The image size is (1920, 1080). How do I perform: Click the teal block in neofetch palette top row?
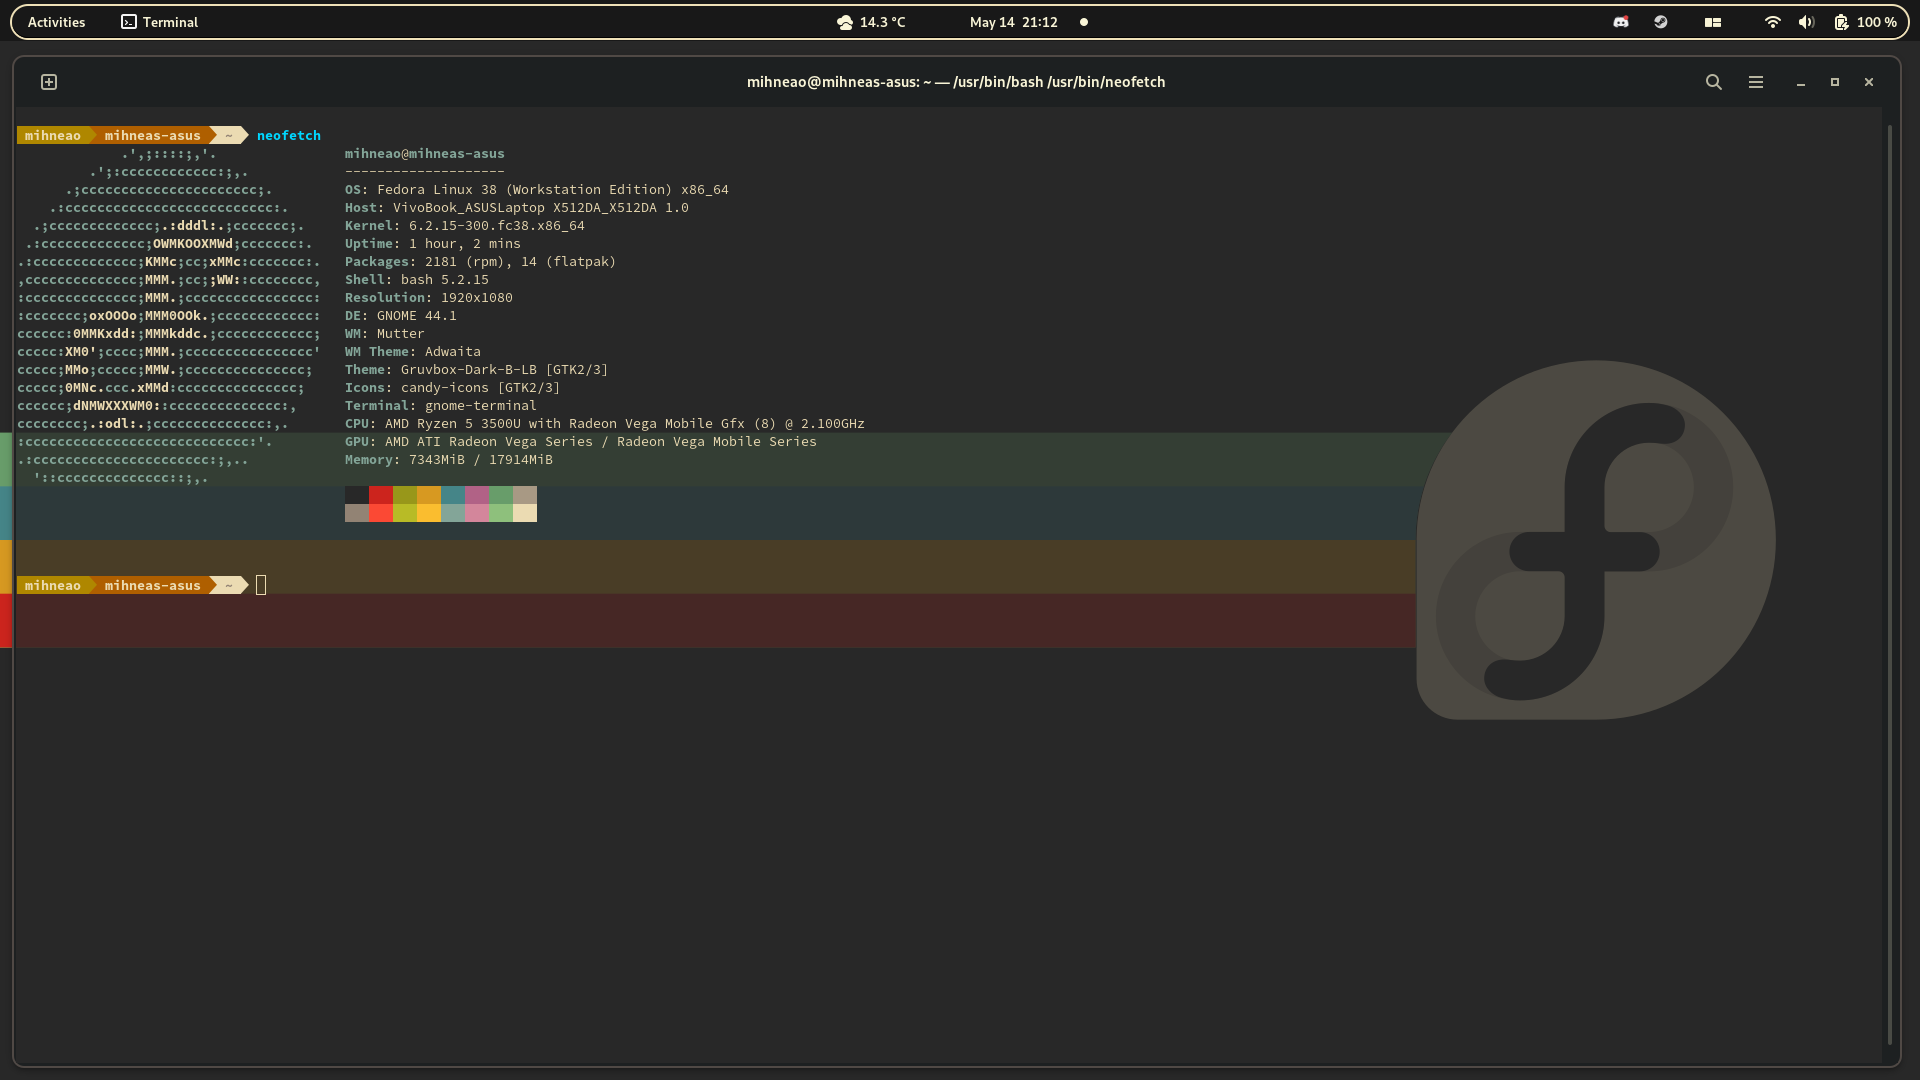[453, 495]
